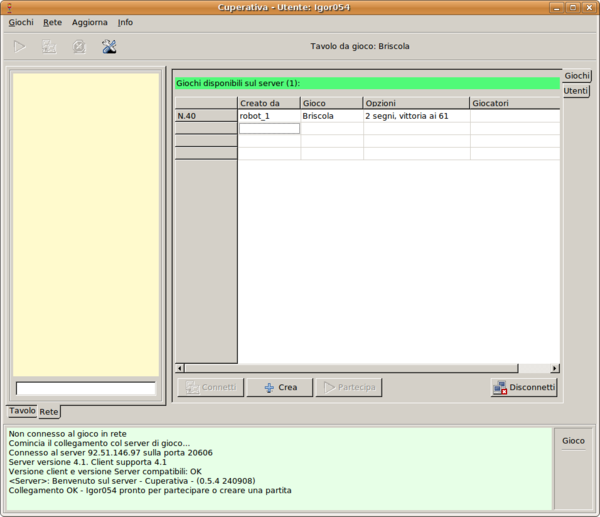Click the Cuperativa app icon in title bar

point(10,7)
